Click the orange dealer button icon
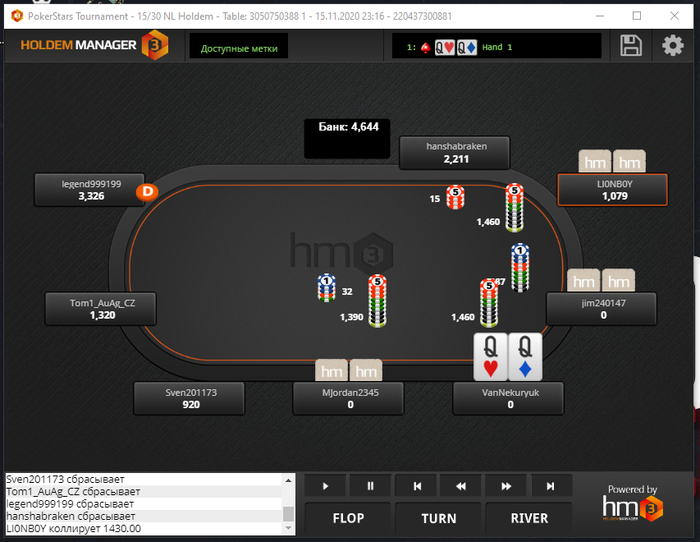Screen dimensions: 700x542 (147, 192)
